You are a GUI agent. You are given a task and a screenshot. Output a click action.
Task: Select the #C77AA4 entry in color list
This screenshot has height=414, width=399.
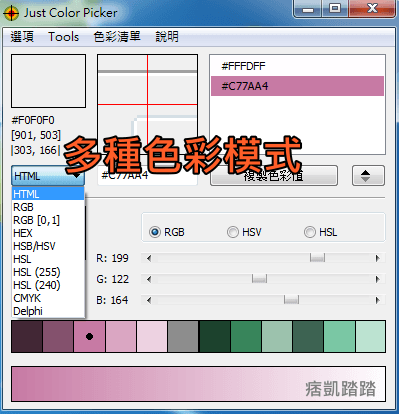click(297, 86)
